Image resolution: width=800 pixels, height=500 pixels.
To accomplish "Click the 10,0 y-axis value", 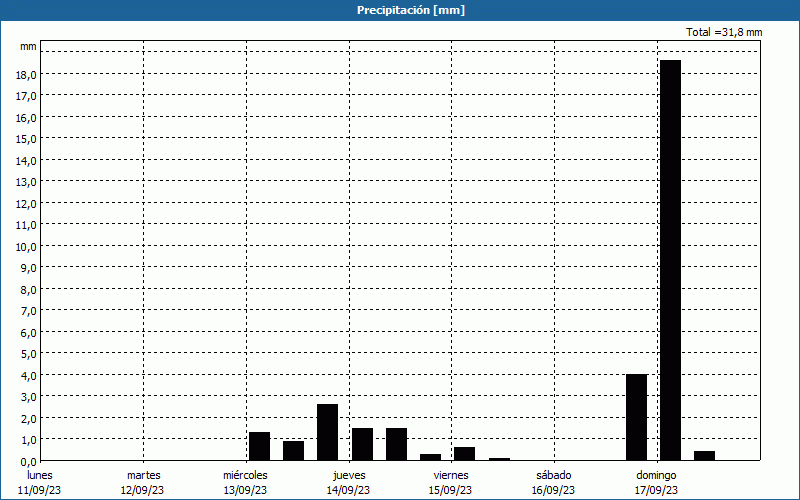I will pyautogui.click(x=26, y=246).
